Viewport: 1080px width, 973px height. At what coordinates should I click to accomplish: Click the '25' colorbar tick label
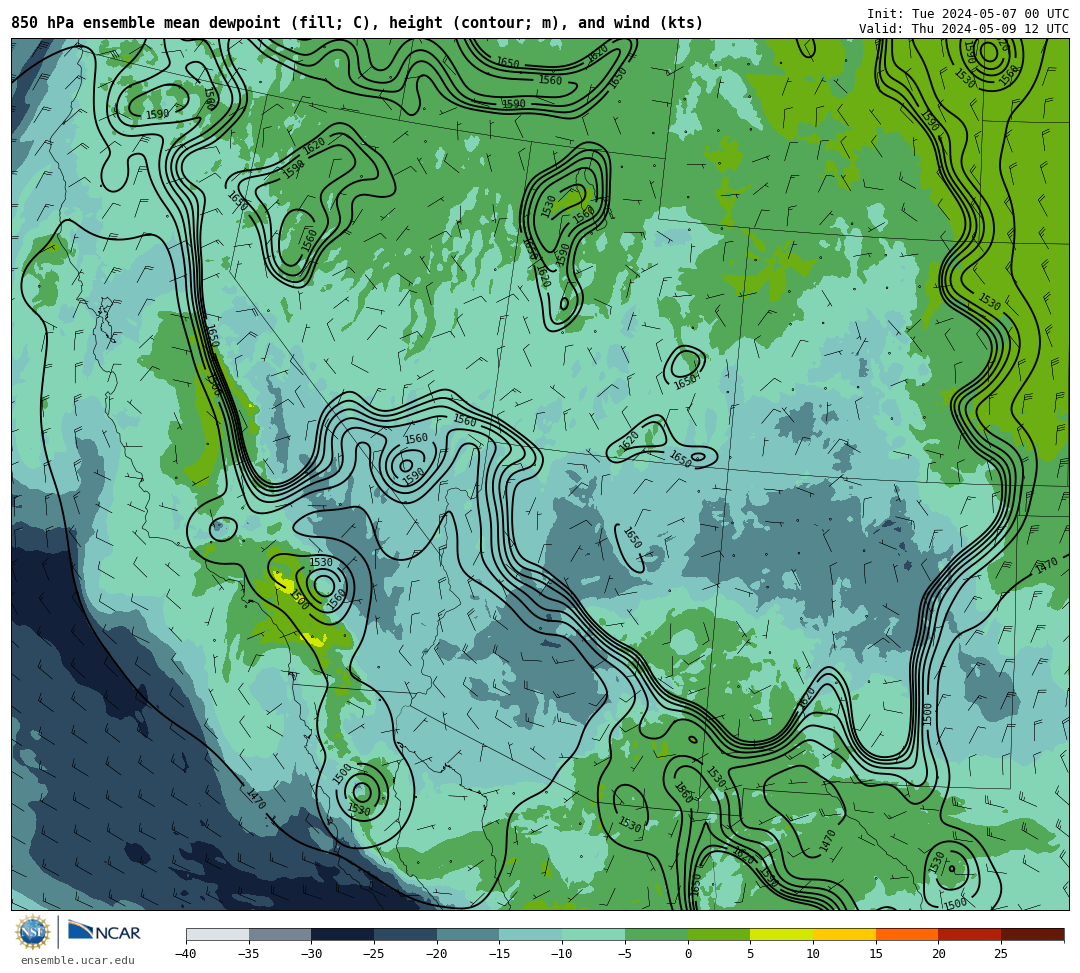(1001, 954)
